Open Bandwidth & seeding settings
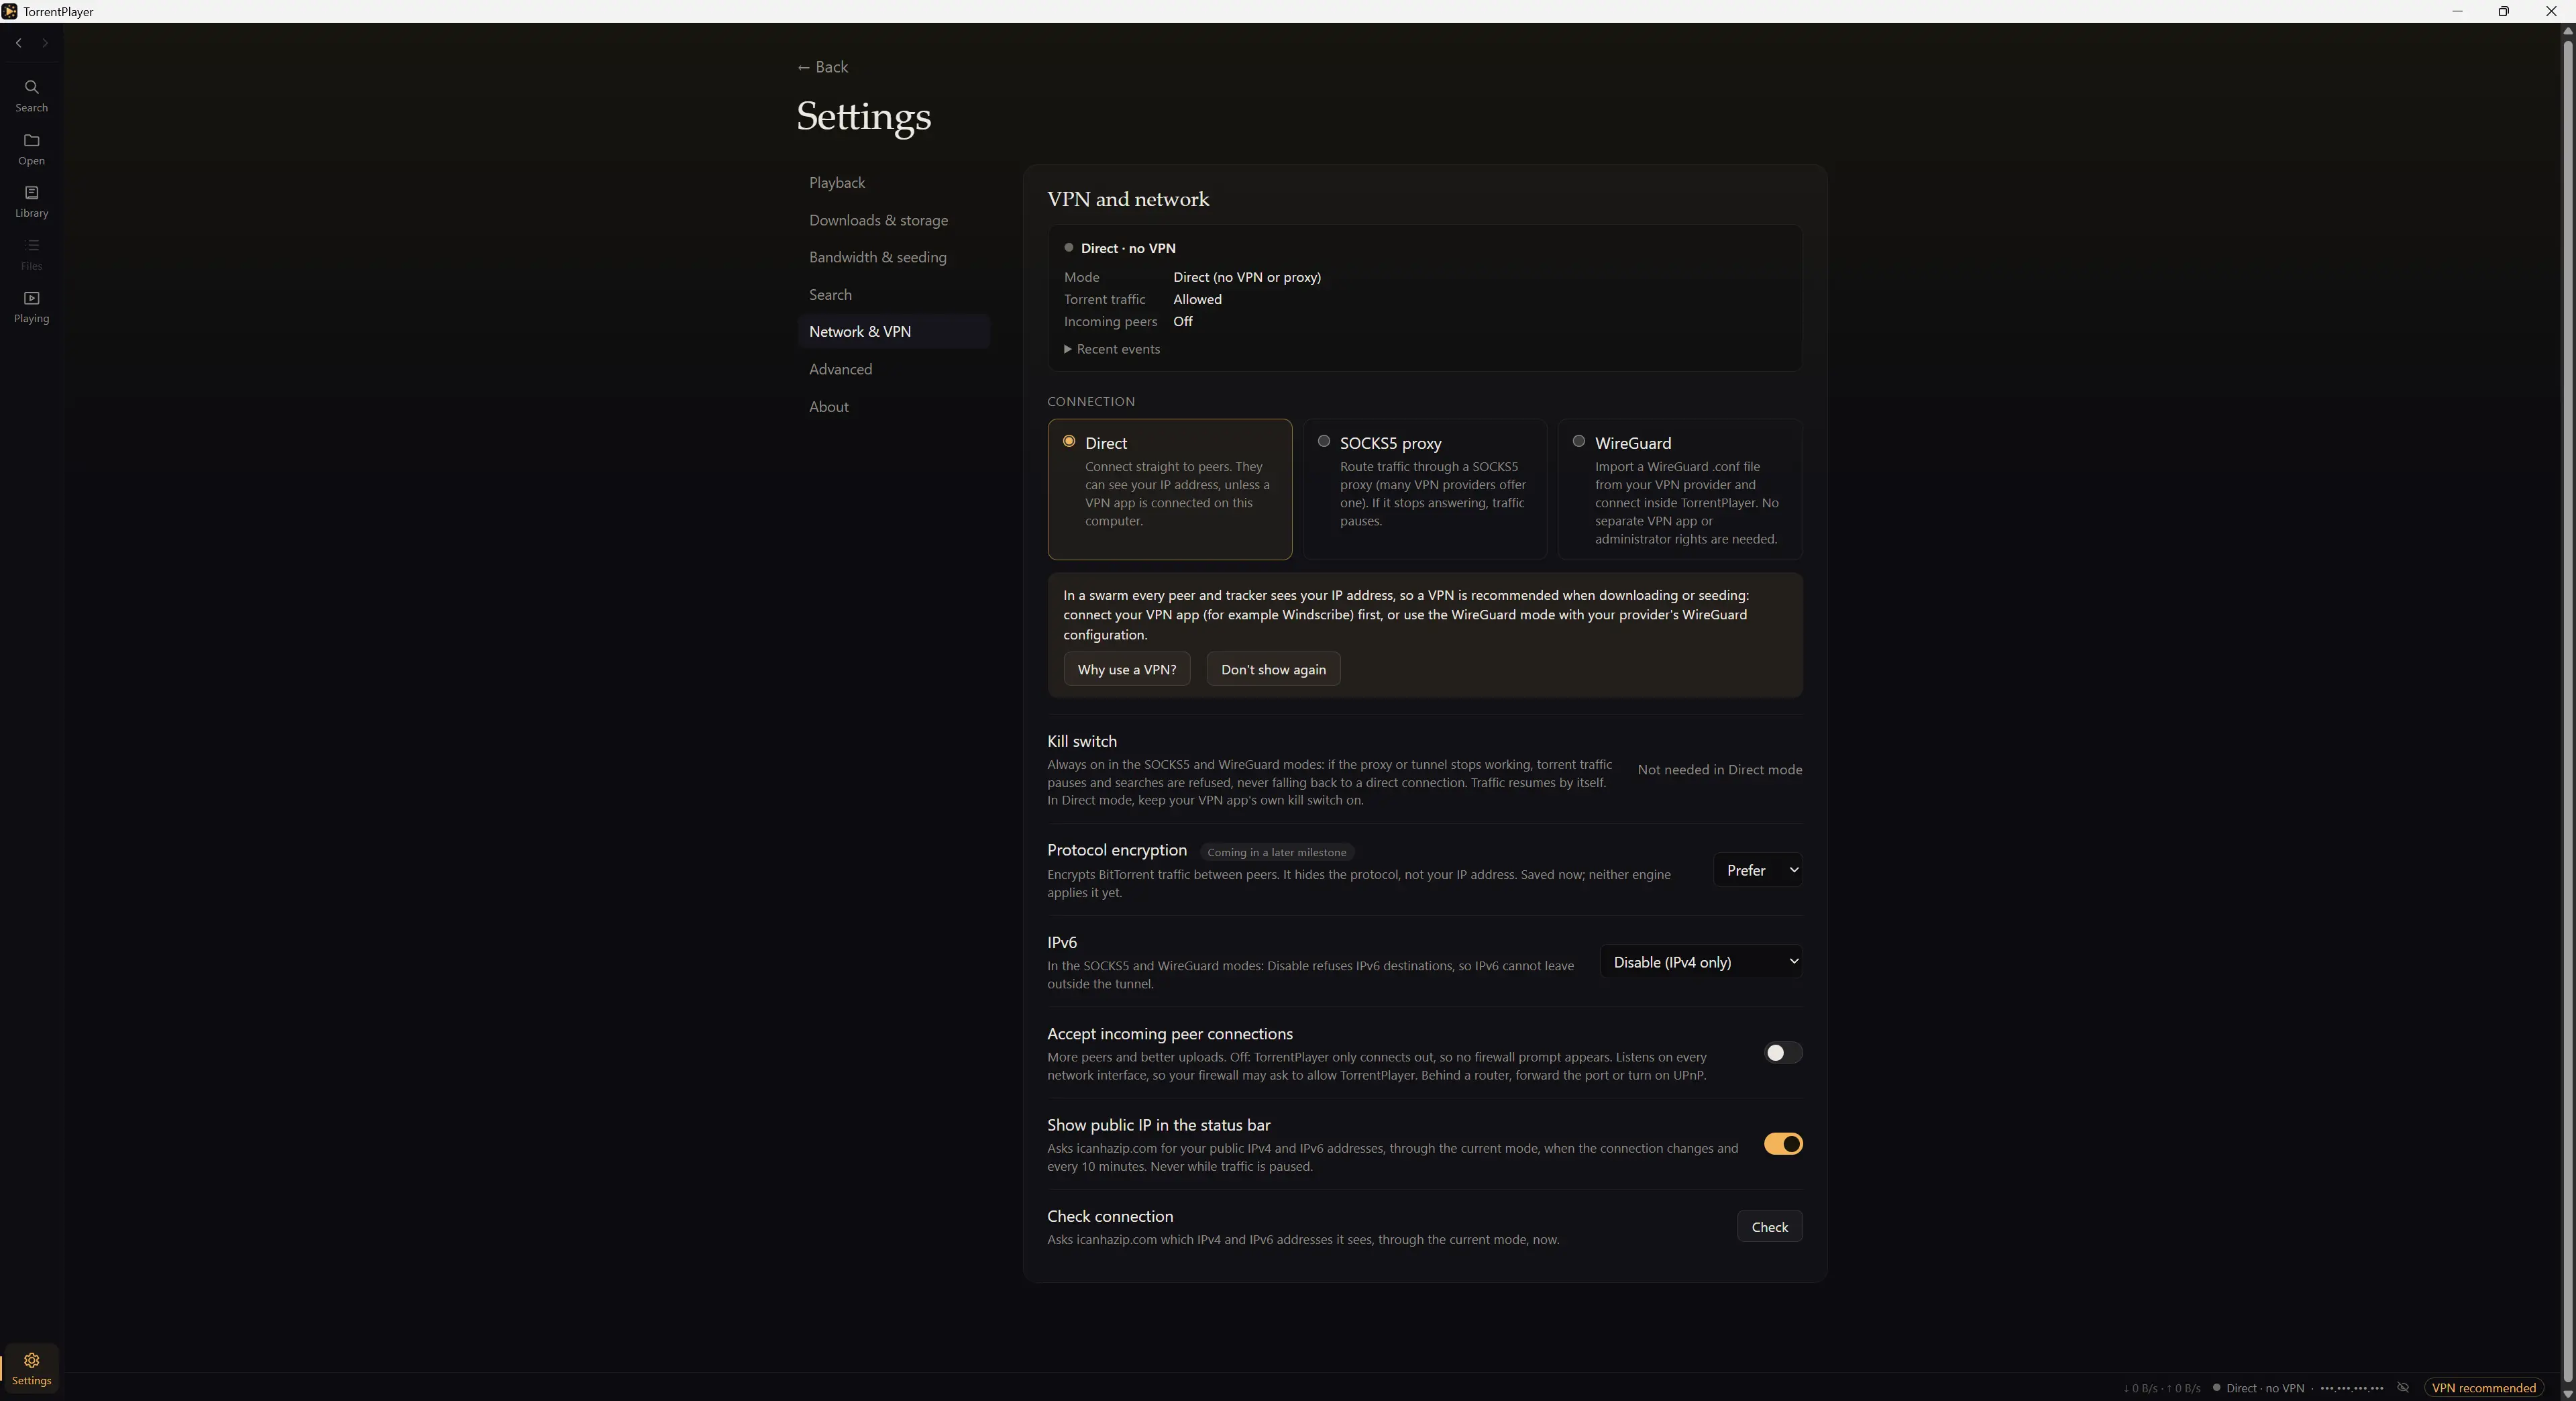Screen dimensions: 2576x1401 893,257
